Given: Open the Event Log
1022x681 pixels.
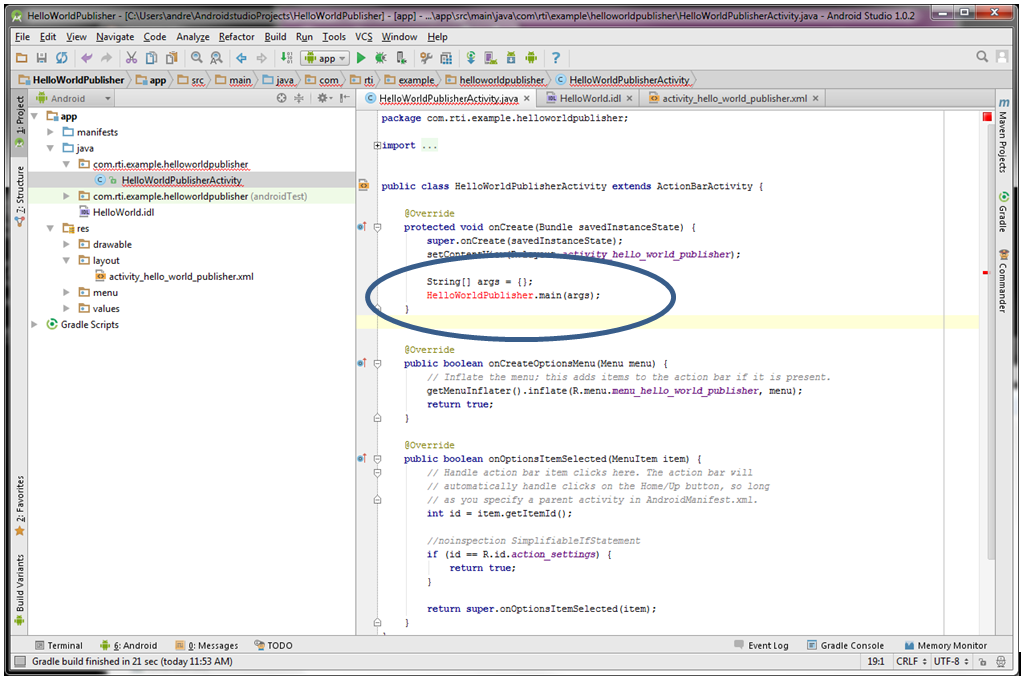Looking at the screenshot, I should 761,646.
